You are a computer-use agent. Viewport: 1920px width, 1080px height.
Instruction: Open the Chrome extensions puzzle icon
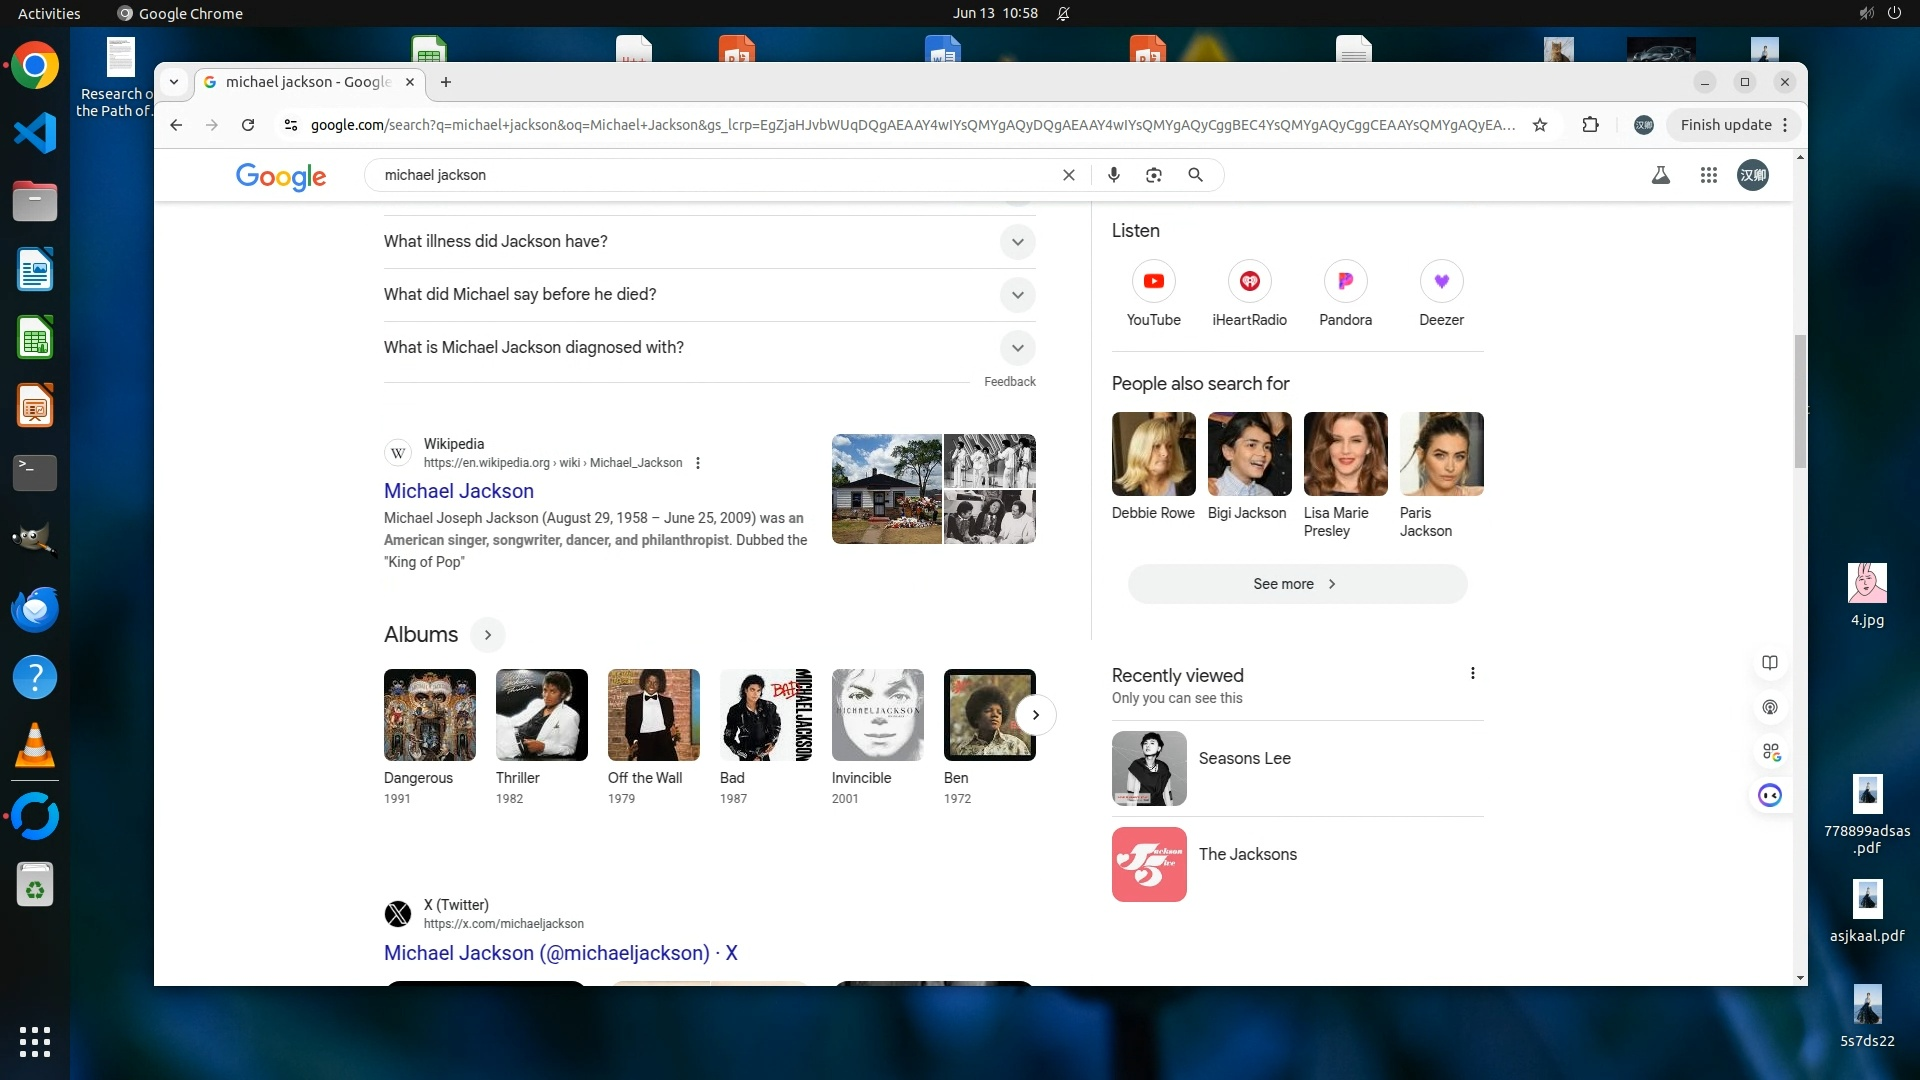[1590, 125]
